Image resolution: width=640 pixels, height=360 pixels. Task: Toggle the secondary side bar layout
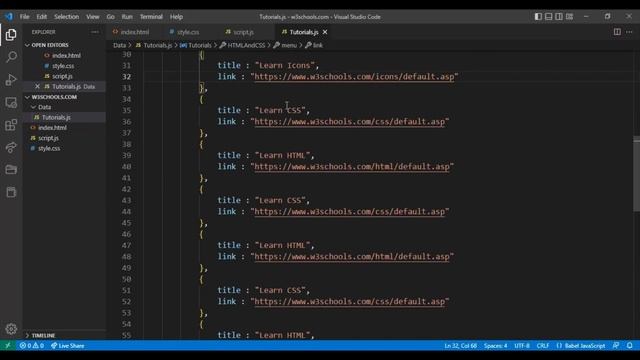[559, 17]
